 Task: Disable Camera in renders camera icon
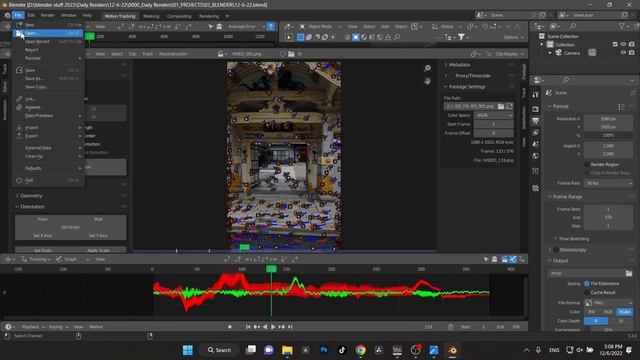coord(632,53)
